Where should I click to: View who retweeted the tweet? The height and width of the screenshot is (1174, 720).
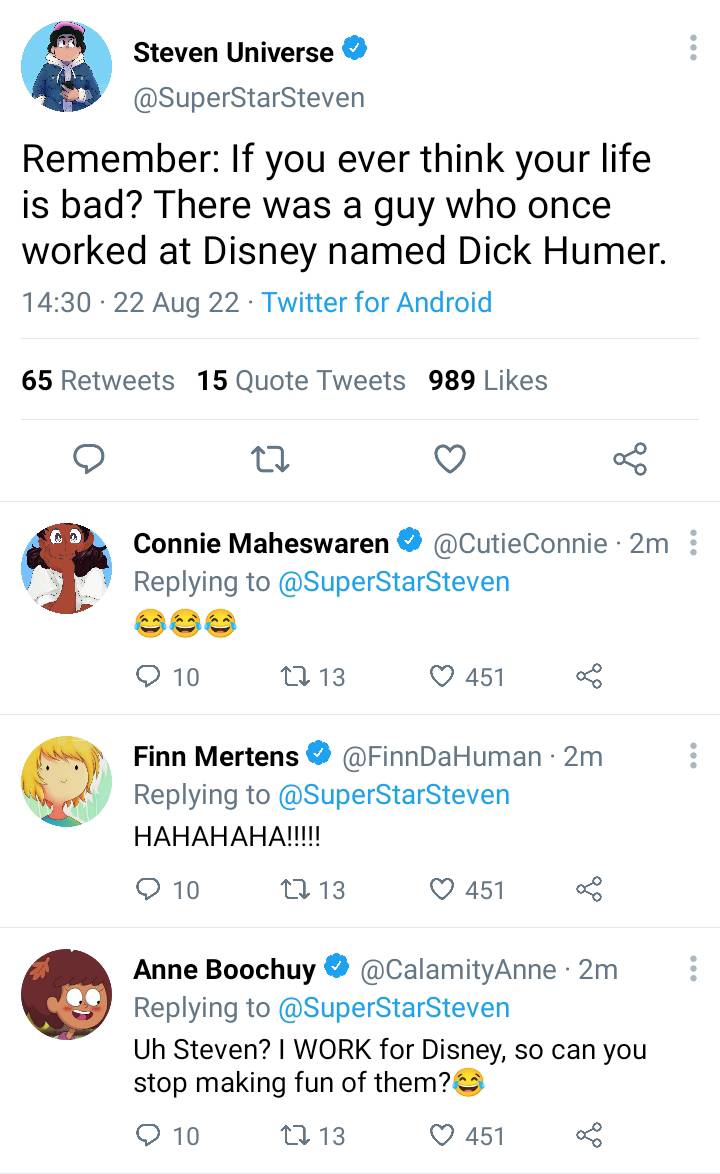pyautogui.click(x=97, y=380)
